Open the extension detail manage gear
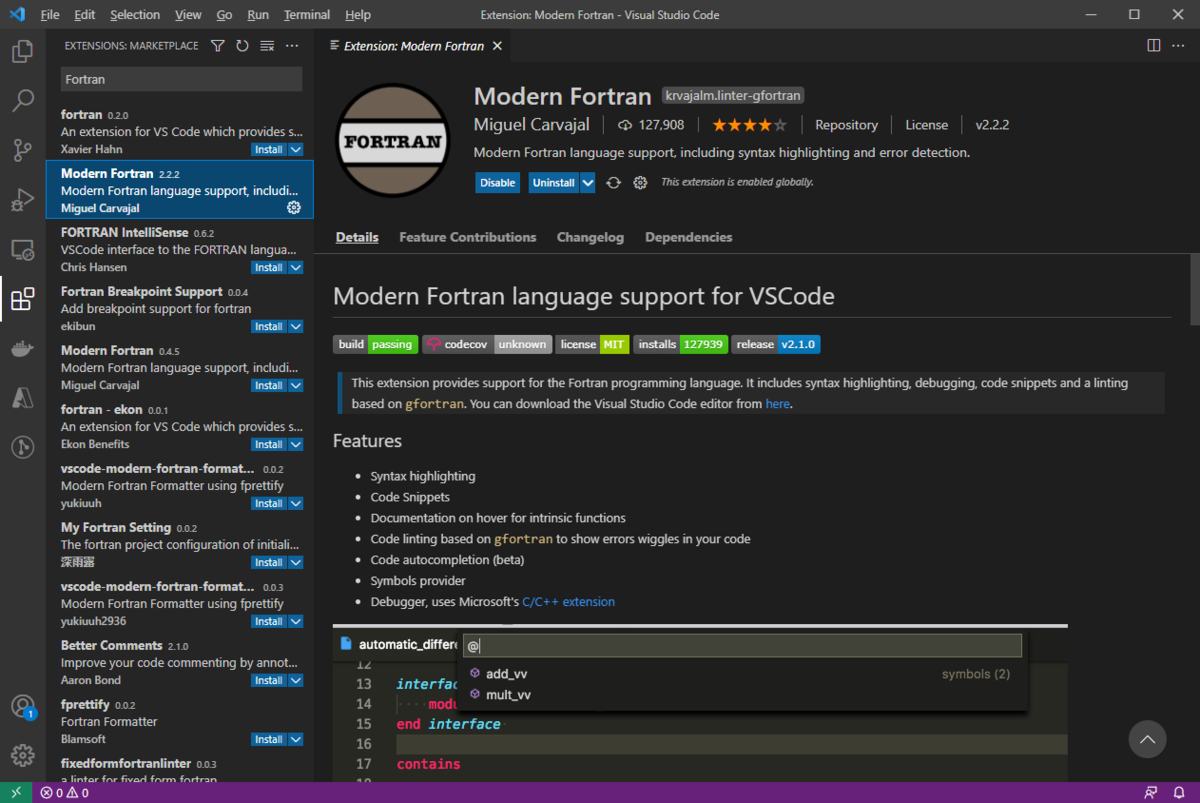The height and width of the screenshot is (803, 1200). tap(640, 183)
